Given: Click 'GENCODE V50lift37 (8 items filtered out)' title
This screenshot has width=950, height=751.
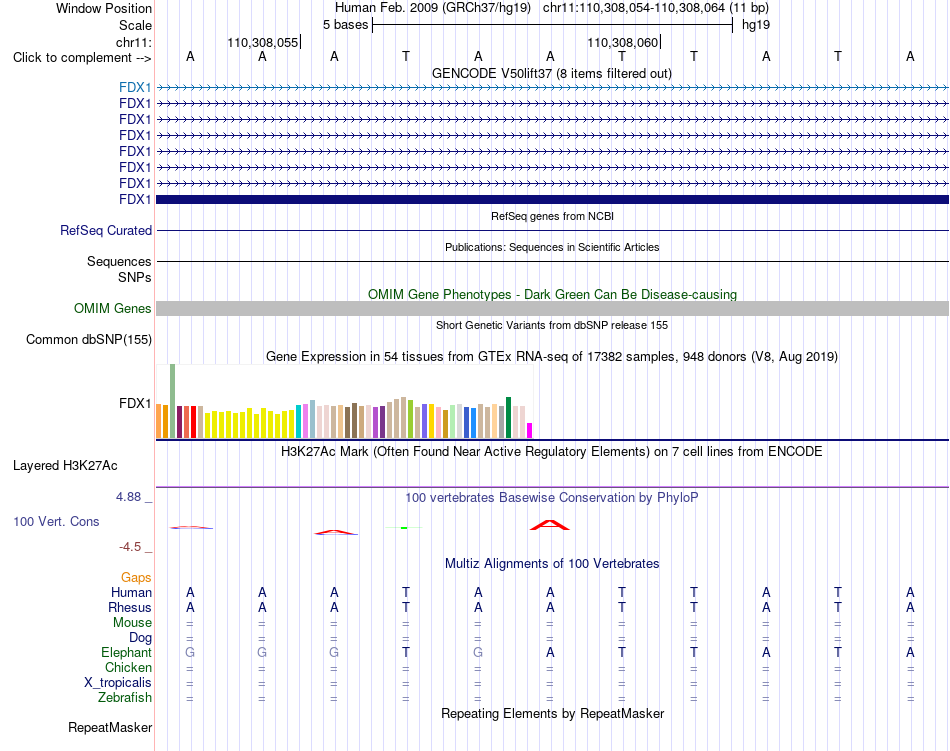Looking at the screenshot, I should click(552, 73).
